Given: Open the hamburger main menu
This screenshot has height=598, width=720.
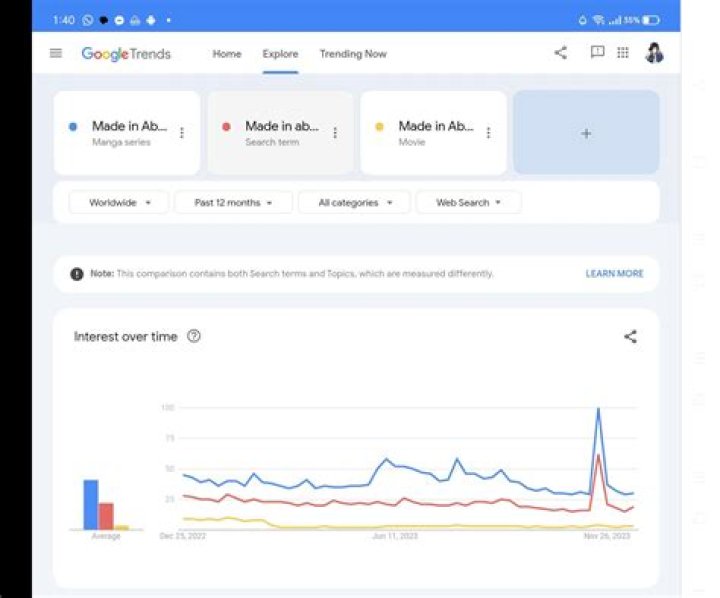Looking at the screenshot, I should (x=56, y=54).
